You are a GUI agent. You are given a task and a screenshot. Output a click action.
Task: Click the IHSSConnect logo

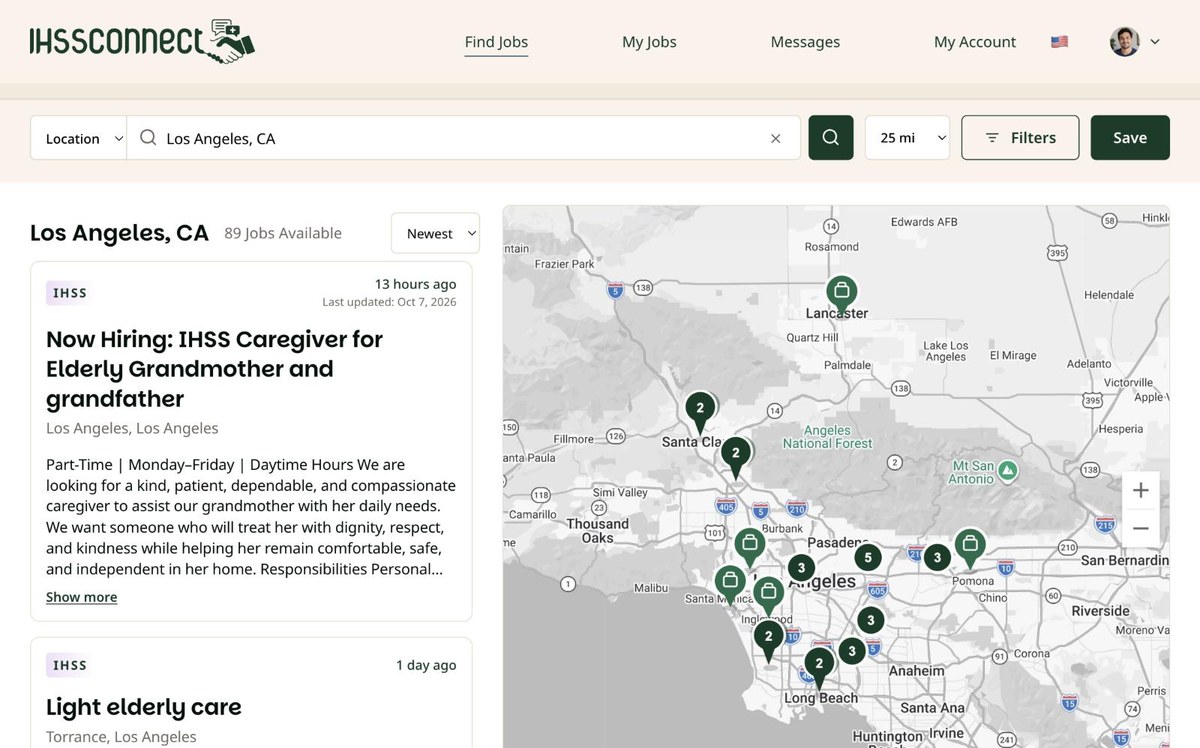click(x=142, y=41)
